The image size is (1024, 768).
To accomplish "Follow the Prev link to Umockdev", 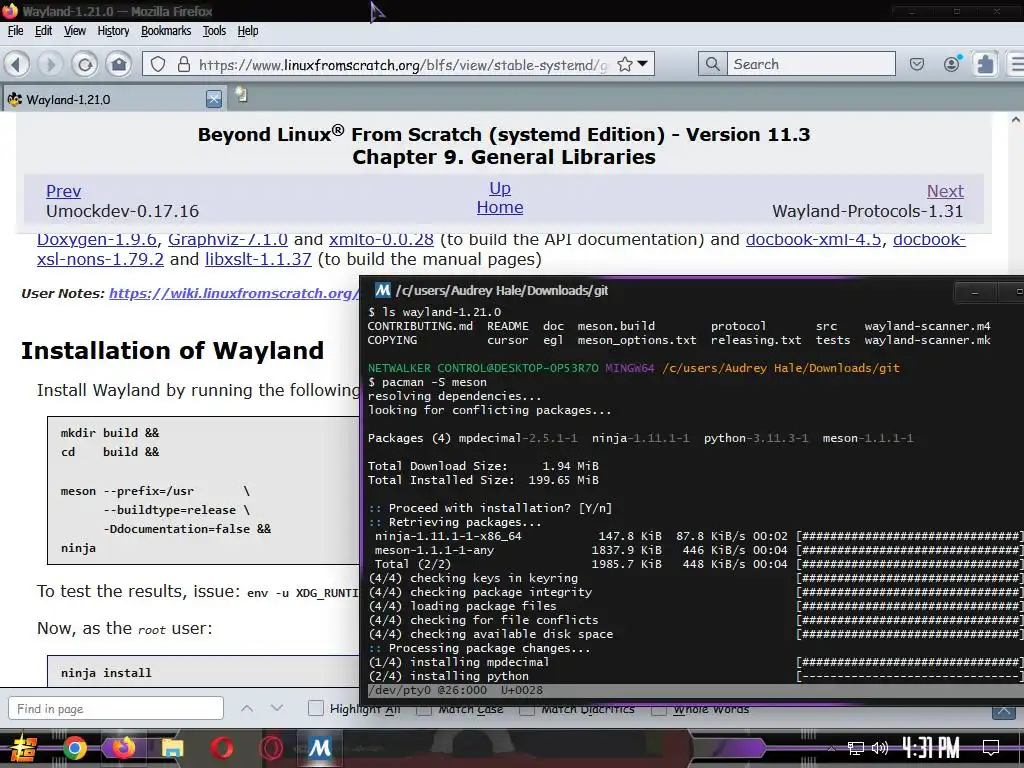I will click(63, 191).
